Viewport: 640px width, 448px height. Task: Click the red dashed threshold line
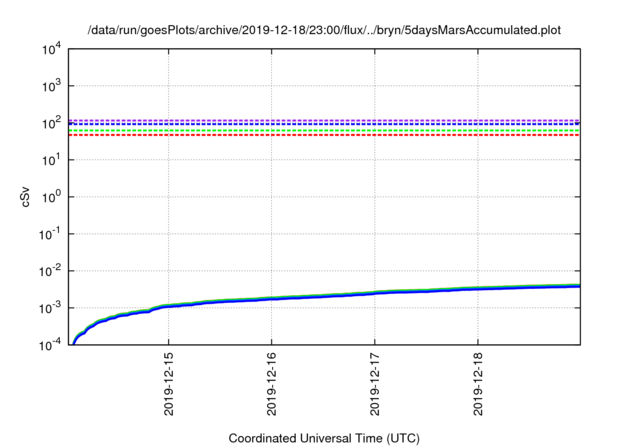[324, 135]
